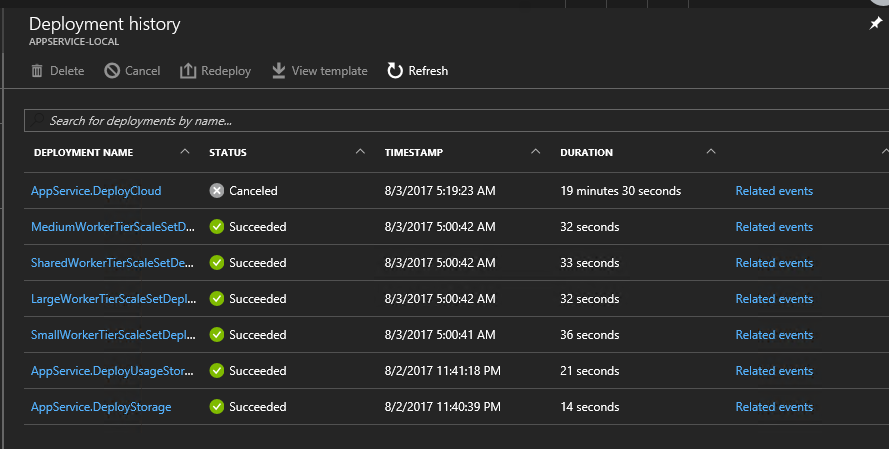Click the Delete trash can icon

(37, 71)
